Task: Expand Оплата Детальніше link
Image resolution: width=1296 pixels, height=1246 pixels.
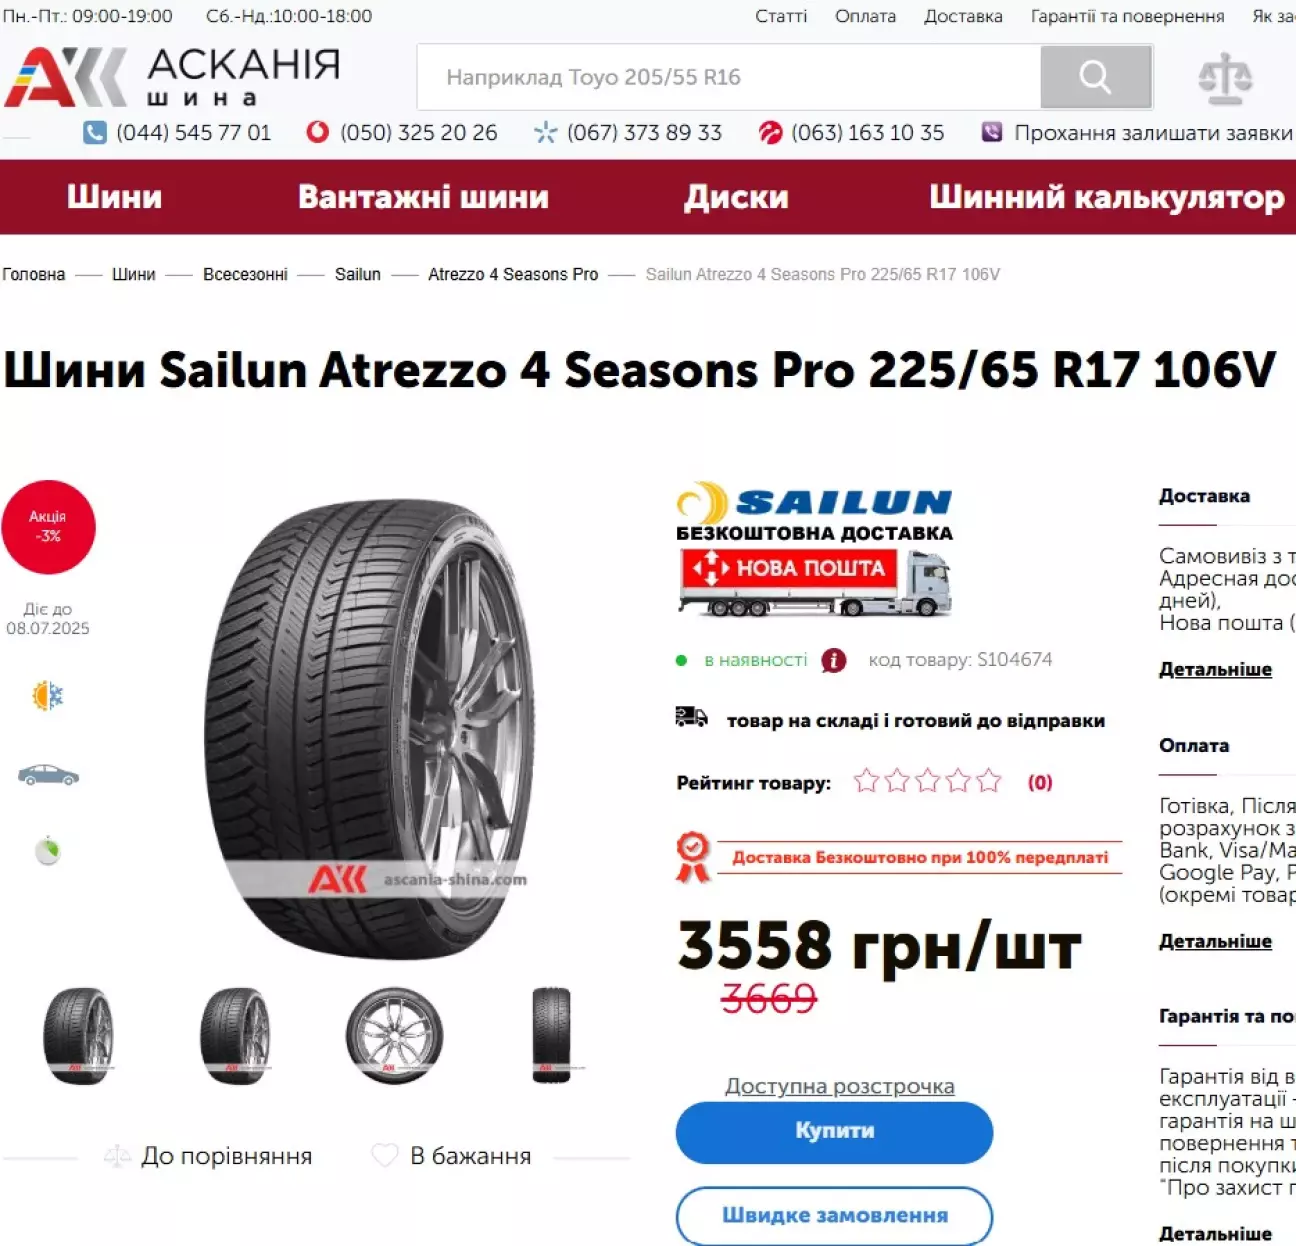Action: tap(1215, 941)
